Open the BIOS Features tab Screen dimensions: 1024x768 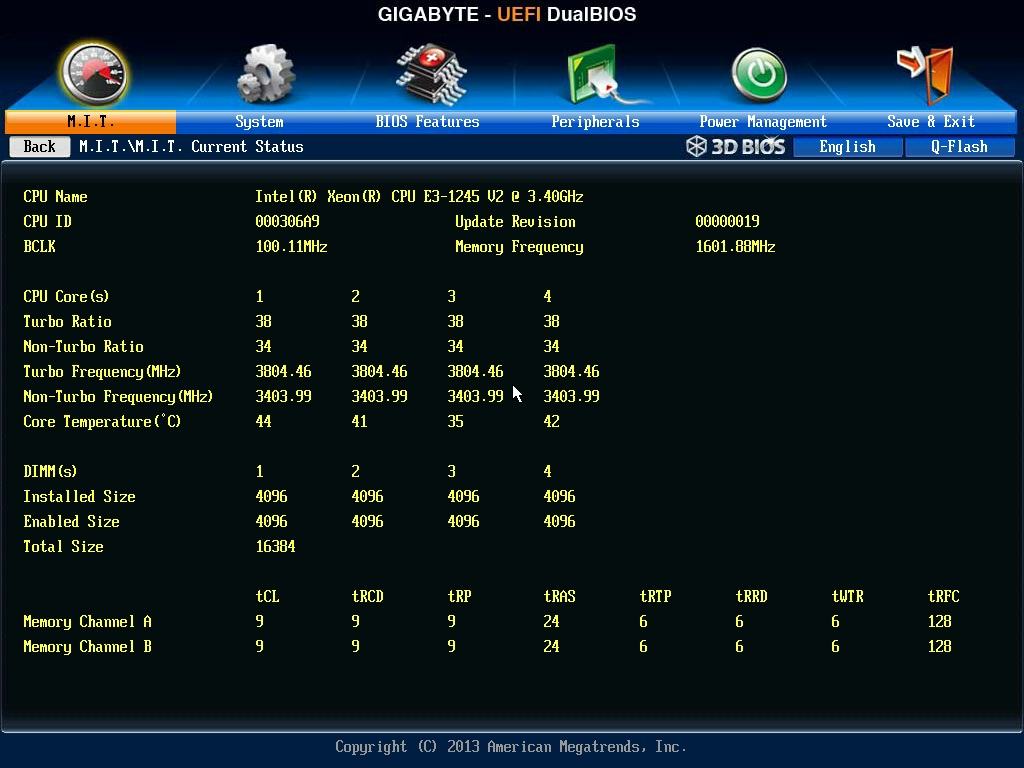click(427, 121)
